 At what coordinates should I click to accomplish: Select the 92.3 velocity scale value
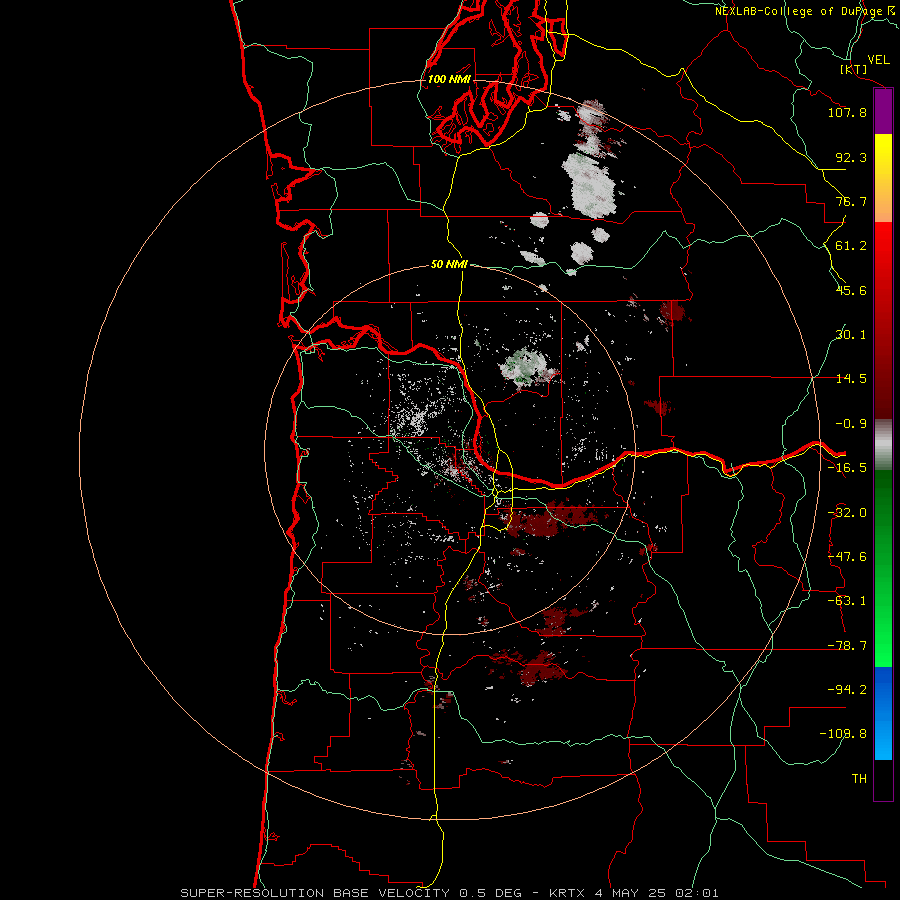[851, 157]
